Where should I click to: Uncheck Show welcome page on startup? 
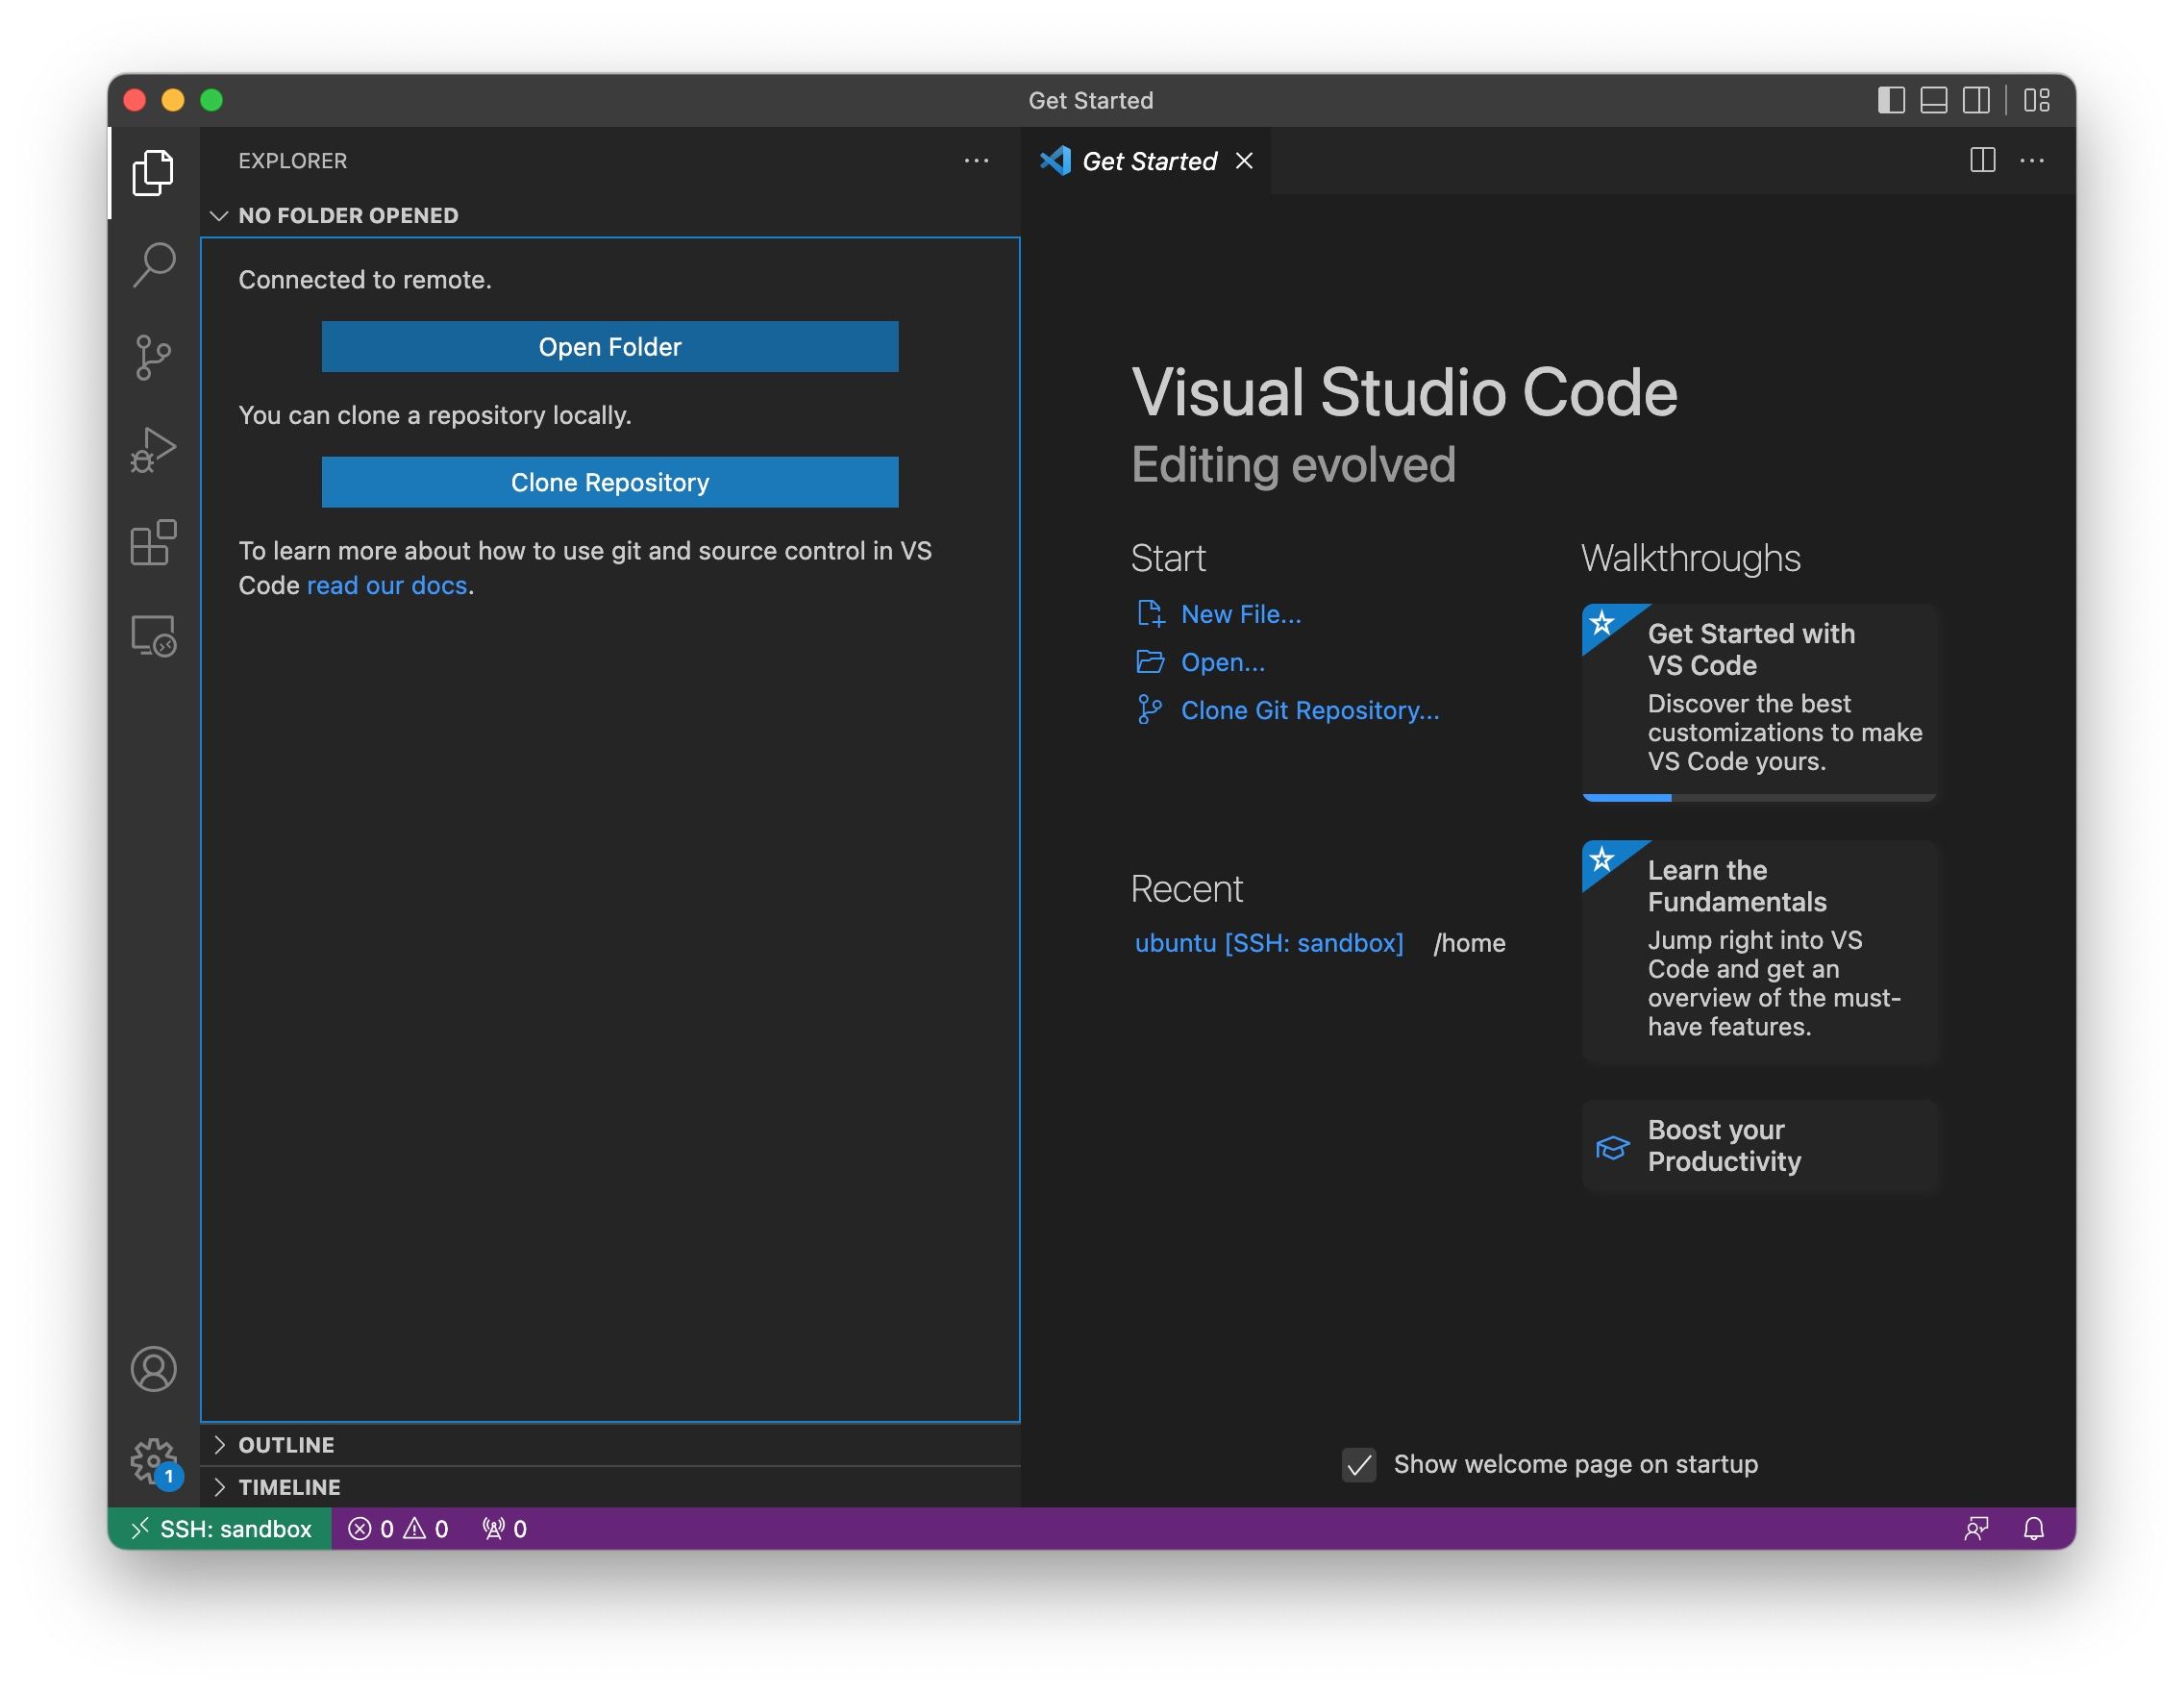1358,1465
